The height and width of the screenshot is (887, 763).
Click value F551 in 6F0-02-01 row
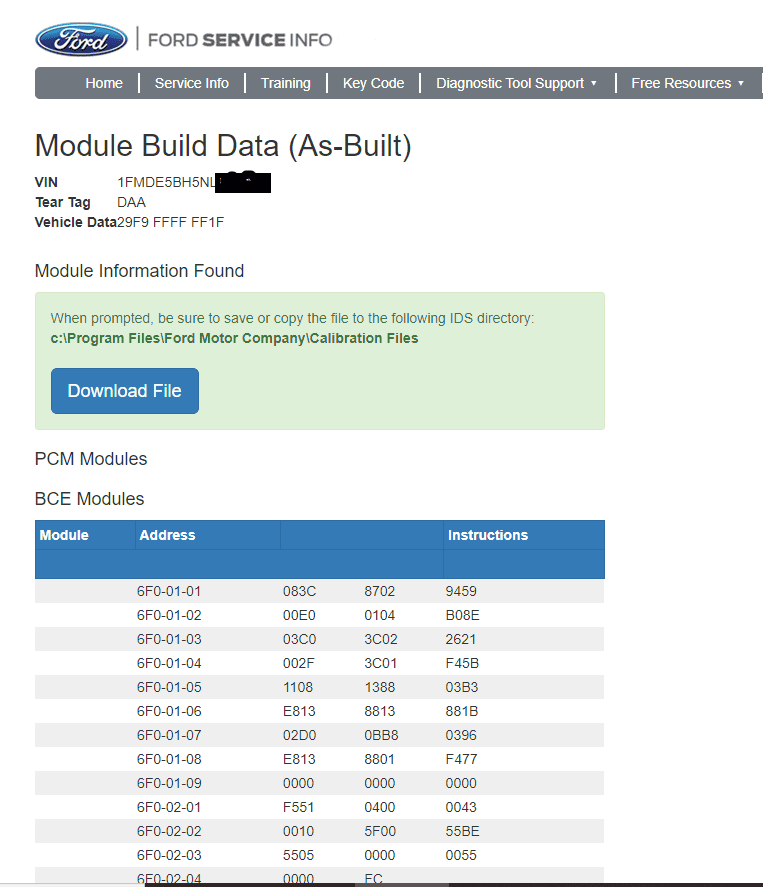(298, 807)
